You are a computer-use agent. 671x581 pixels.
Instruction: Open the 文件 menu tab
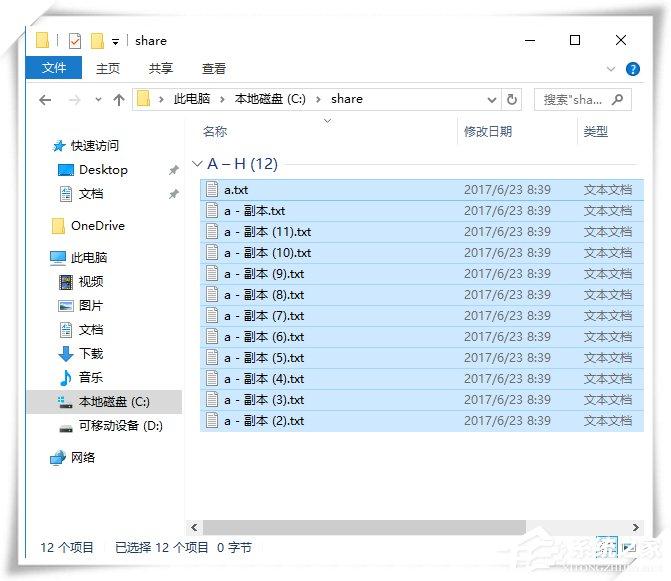(54, 68)
